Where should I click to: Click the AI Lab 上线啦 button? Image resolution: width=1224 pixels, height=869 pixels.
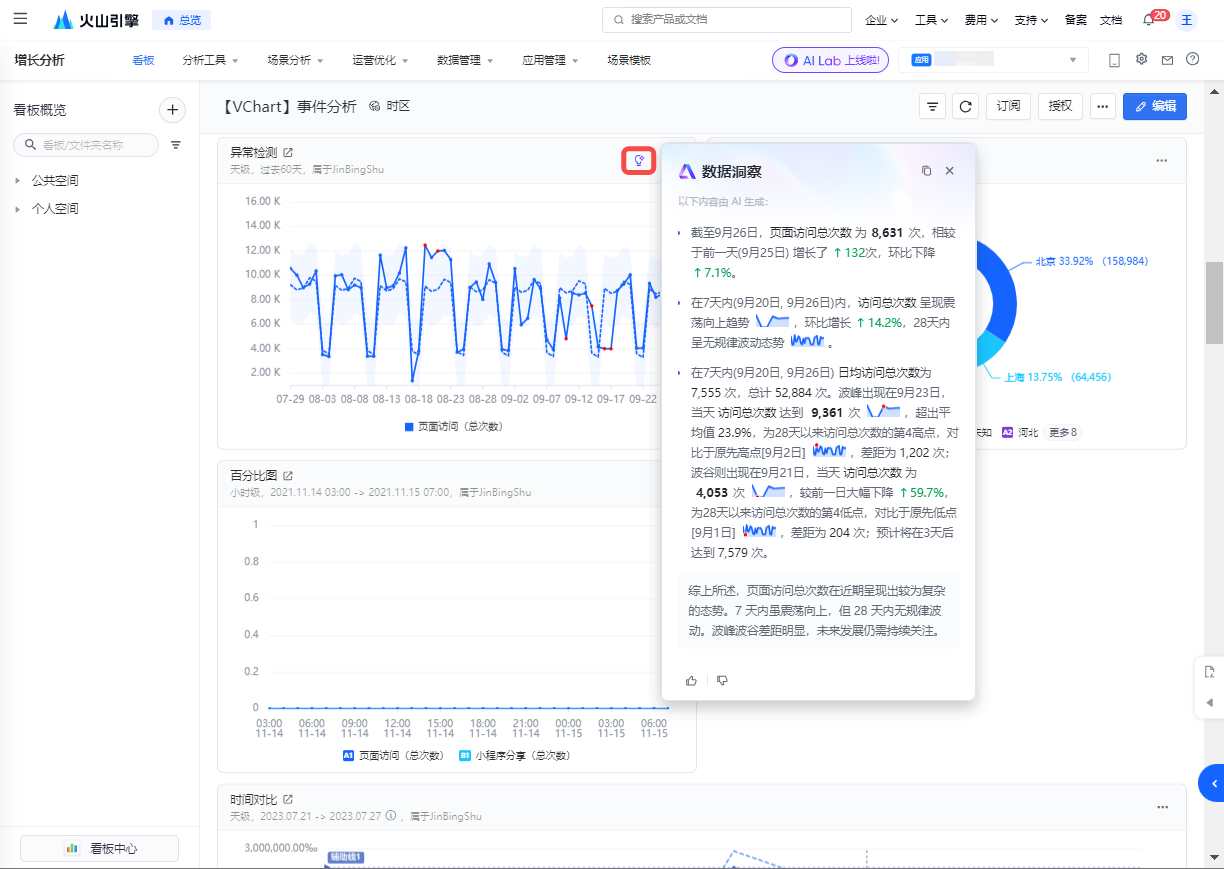830,60
